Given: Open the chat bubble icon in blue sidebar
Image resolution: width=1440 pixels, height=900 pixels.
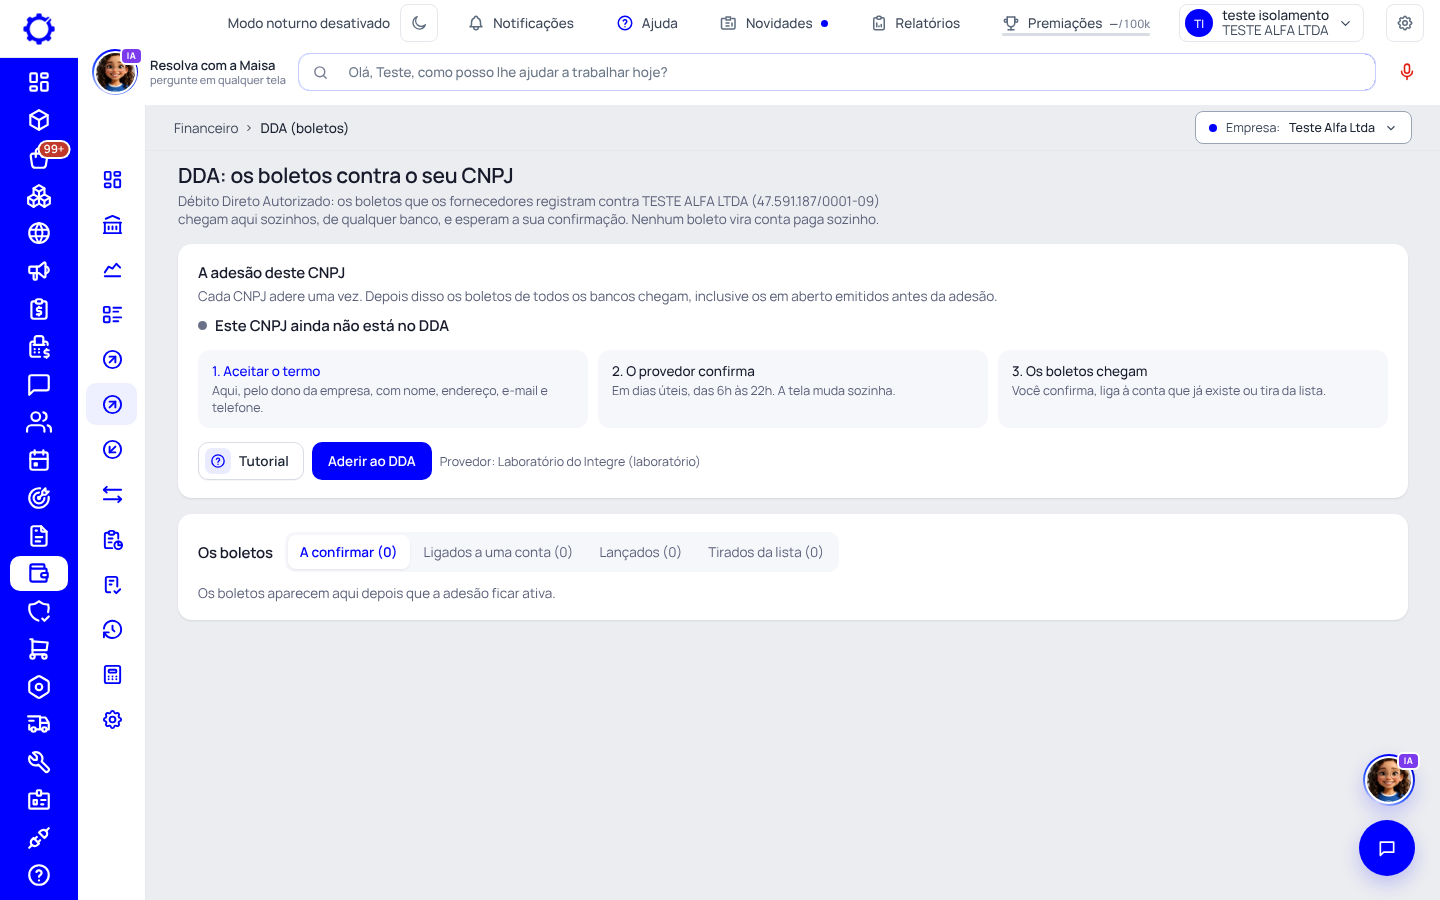Looking at the screenshot, I should 39,385.
